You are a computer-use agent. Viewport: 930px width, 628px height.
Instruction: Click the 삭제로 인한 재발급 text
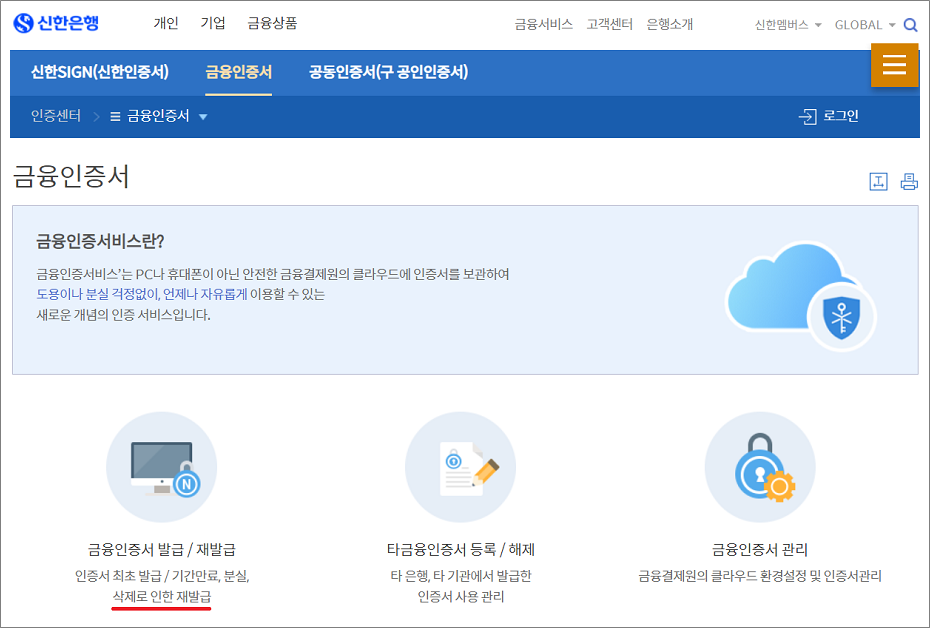pos(162,596)
